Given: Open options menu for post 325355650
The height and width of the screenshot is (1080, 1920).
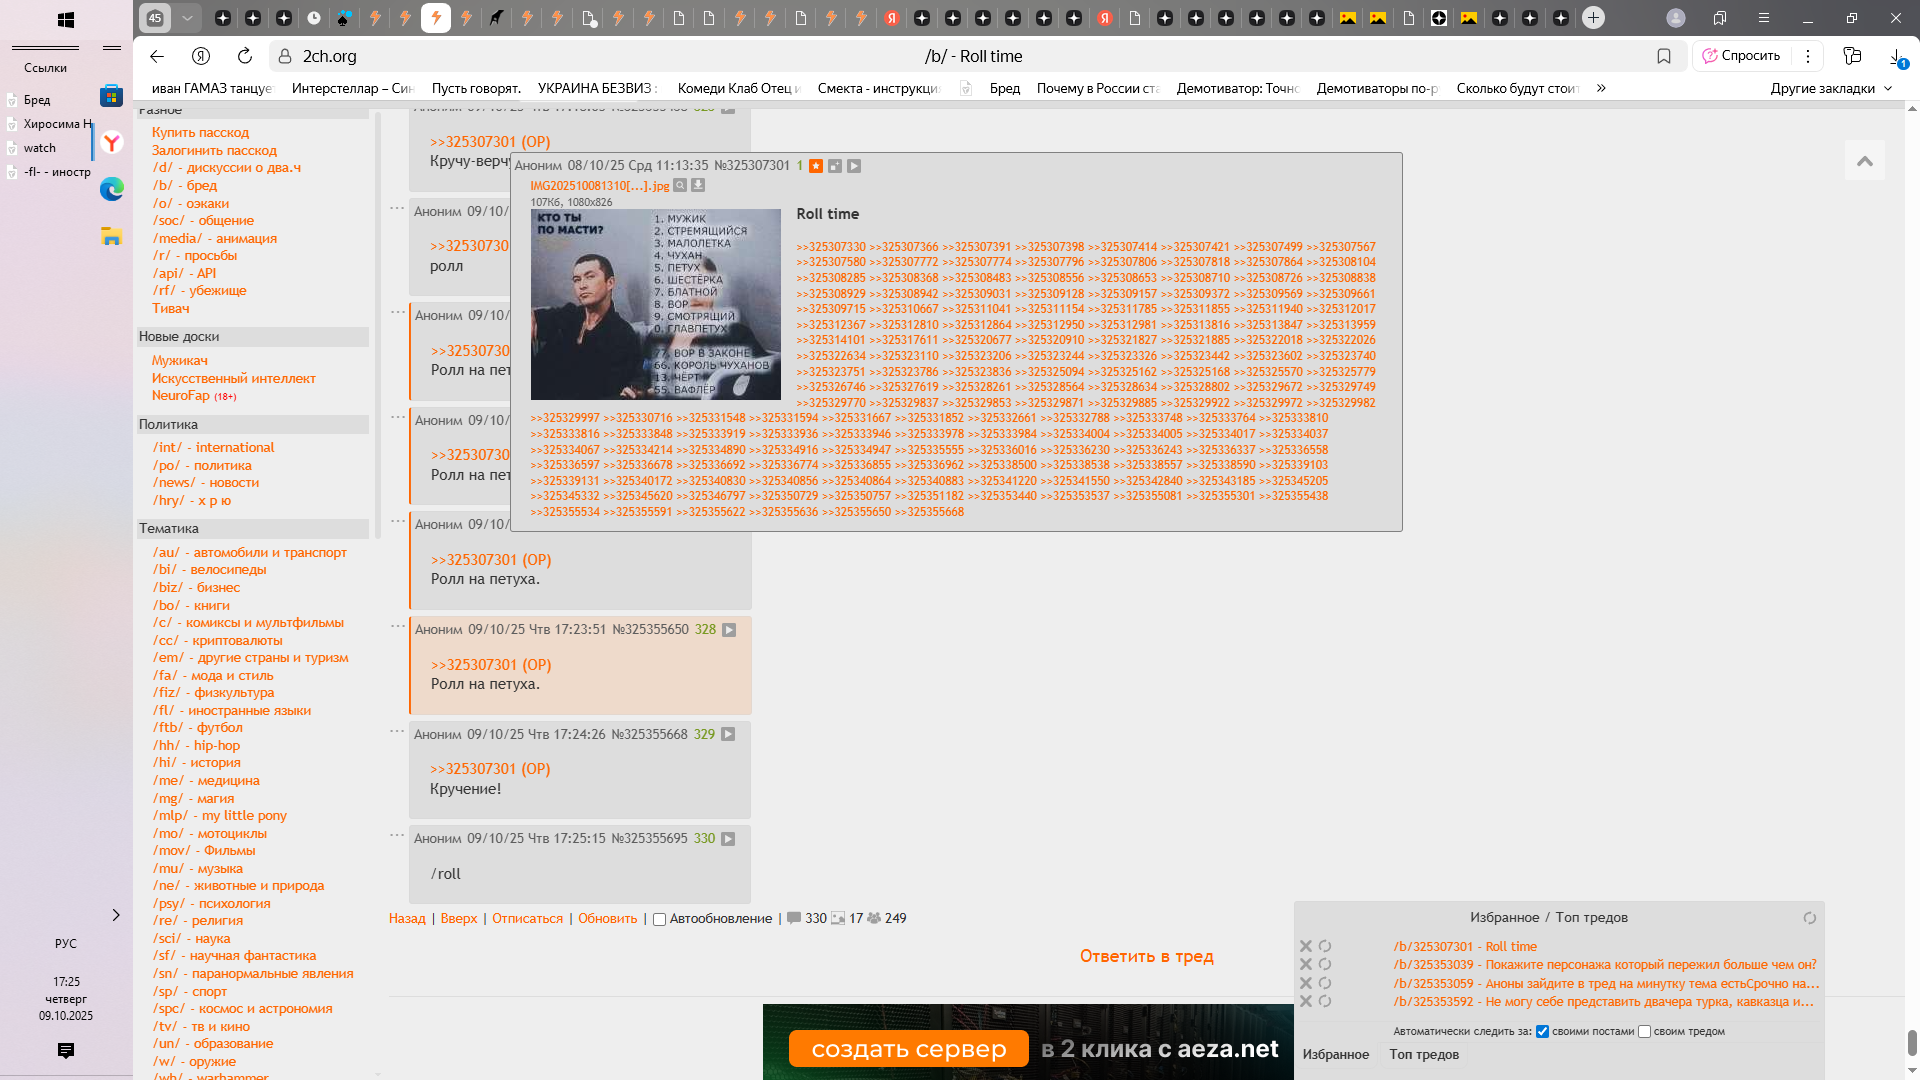Looking at the screenshot, I should [x=398, y=626].
